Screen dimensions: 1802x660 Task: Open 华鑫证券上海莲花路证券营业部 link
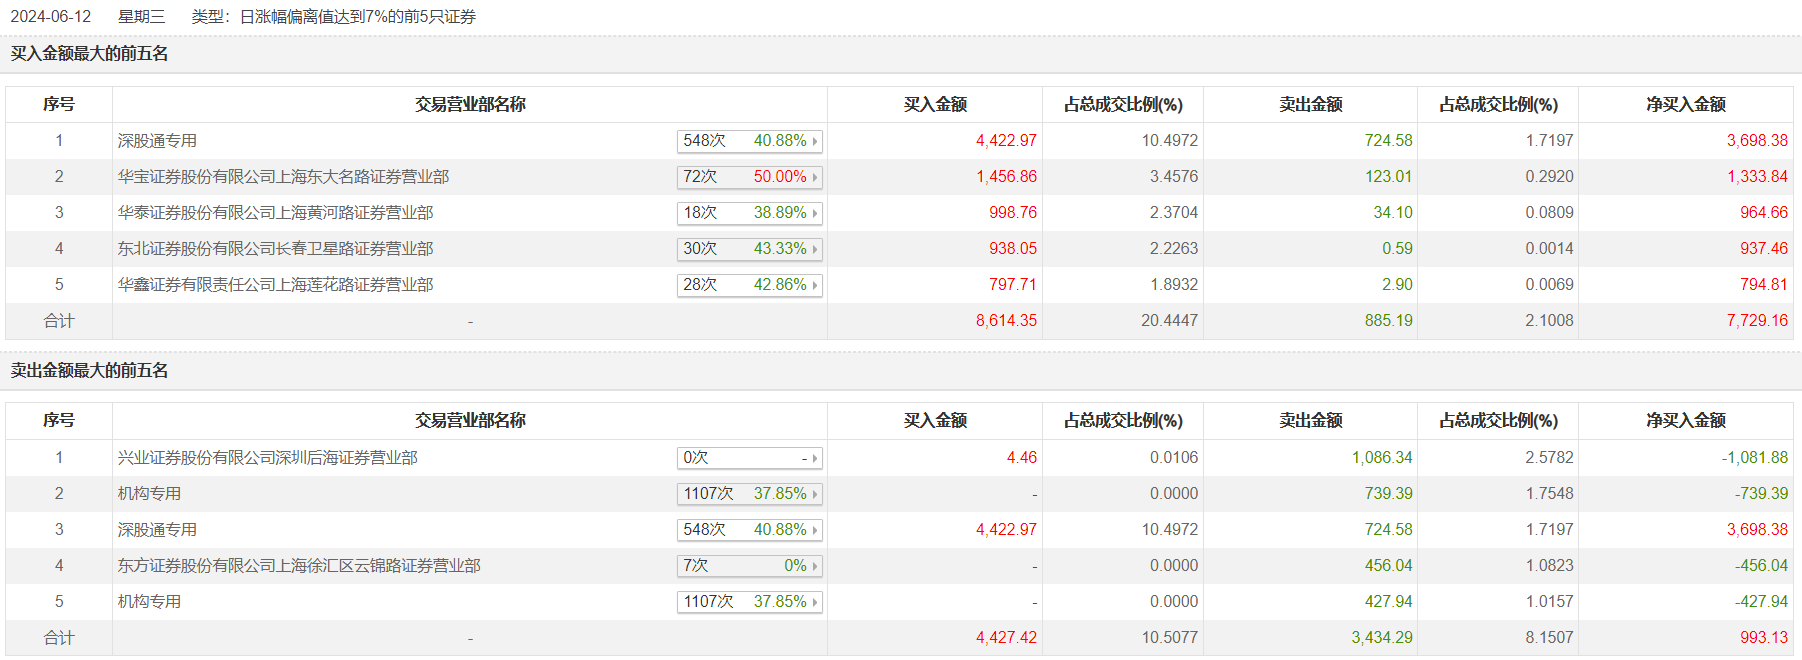click(x=275, y=285)
